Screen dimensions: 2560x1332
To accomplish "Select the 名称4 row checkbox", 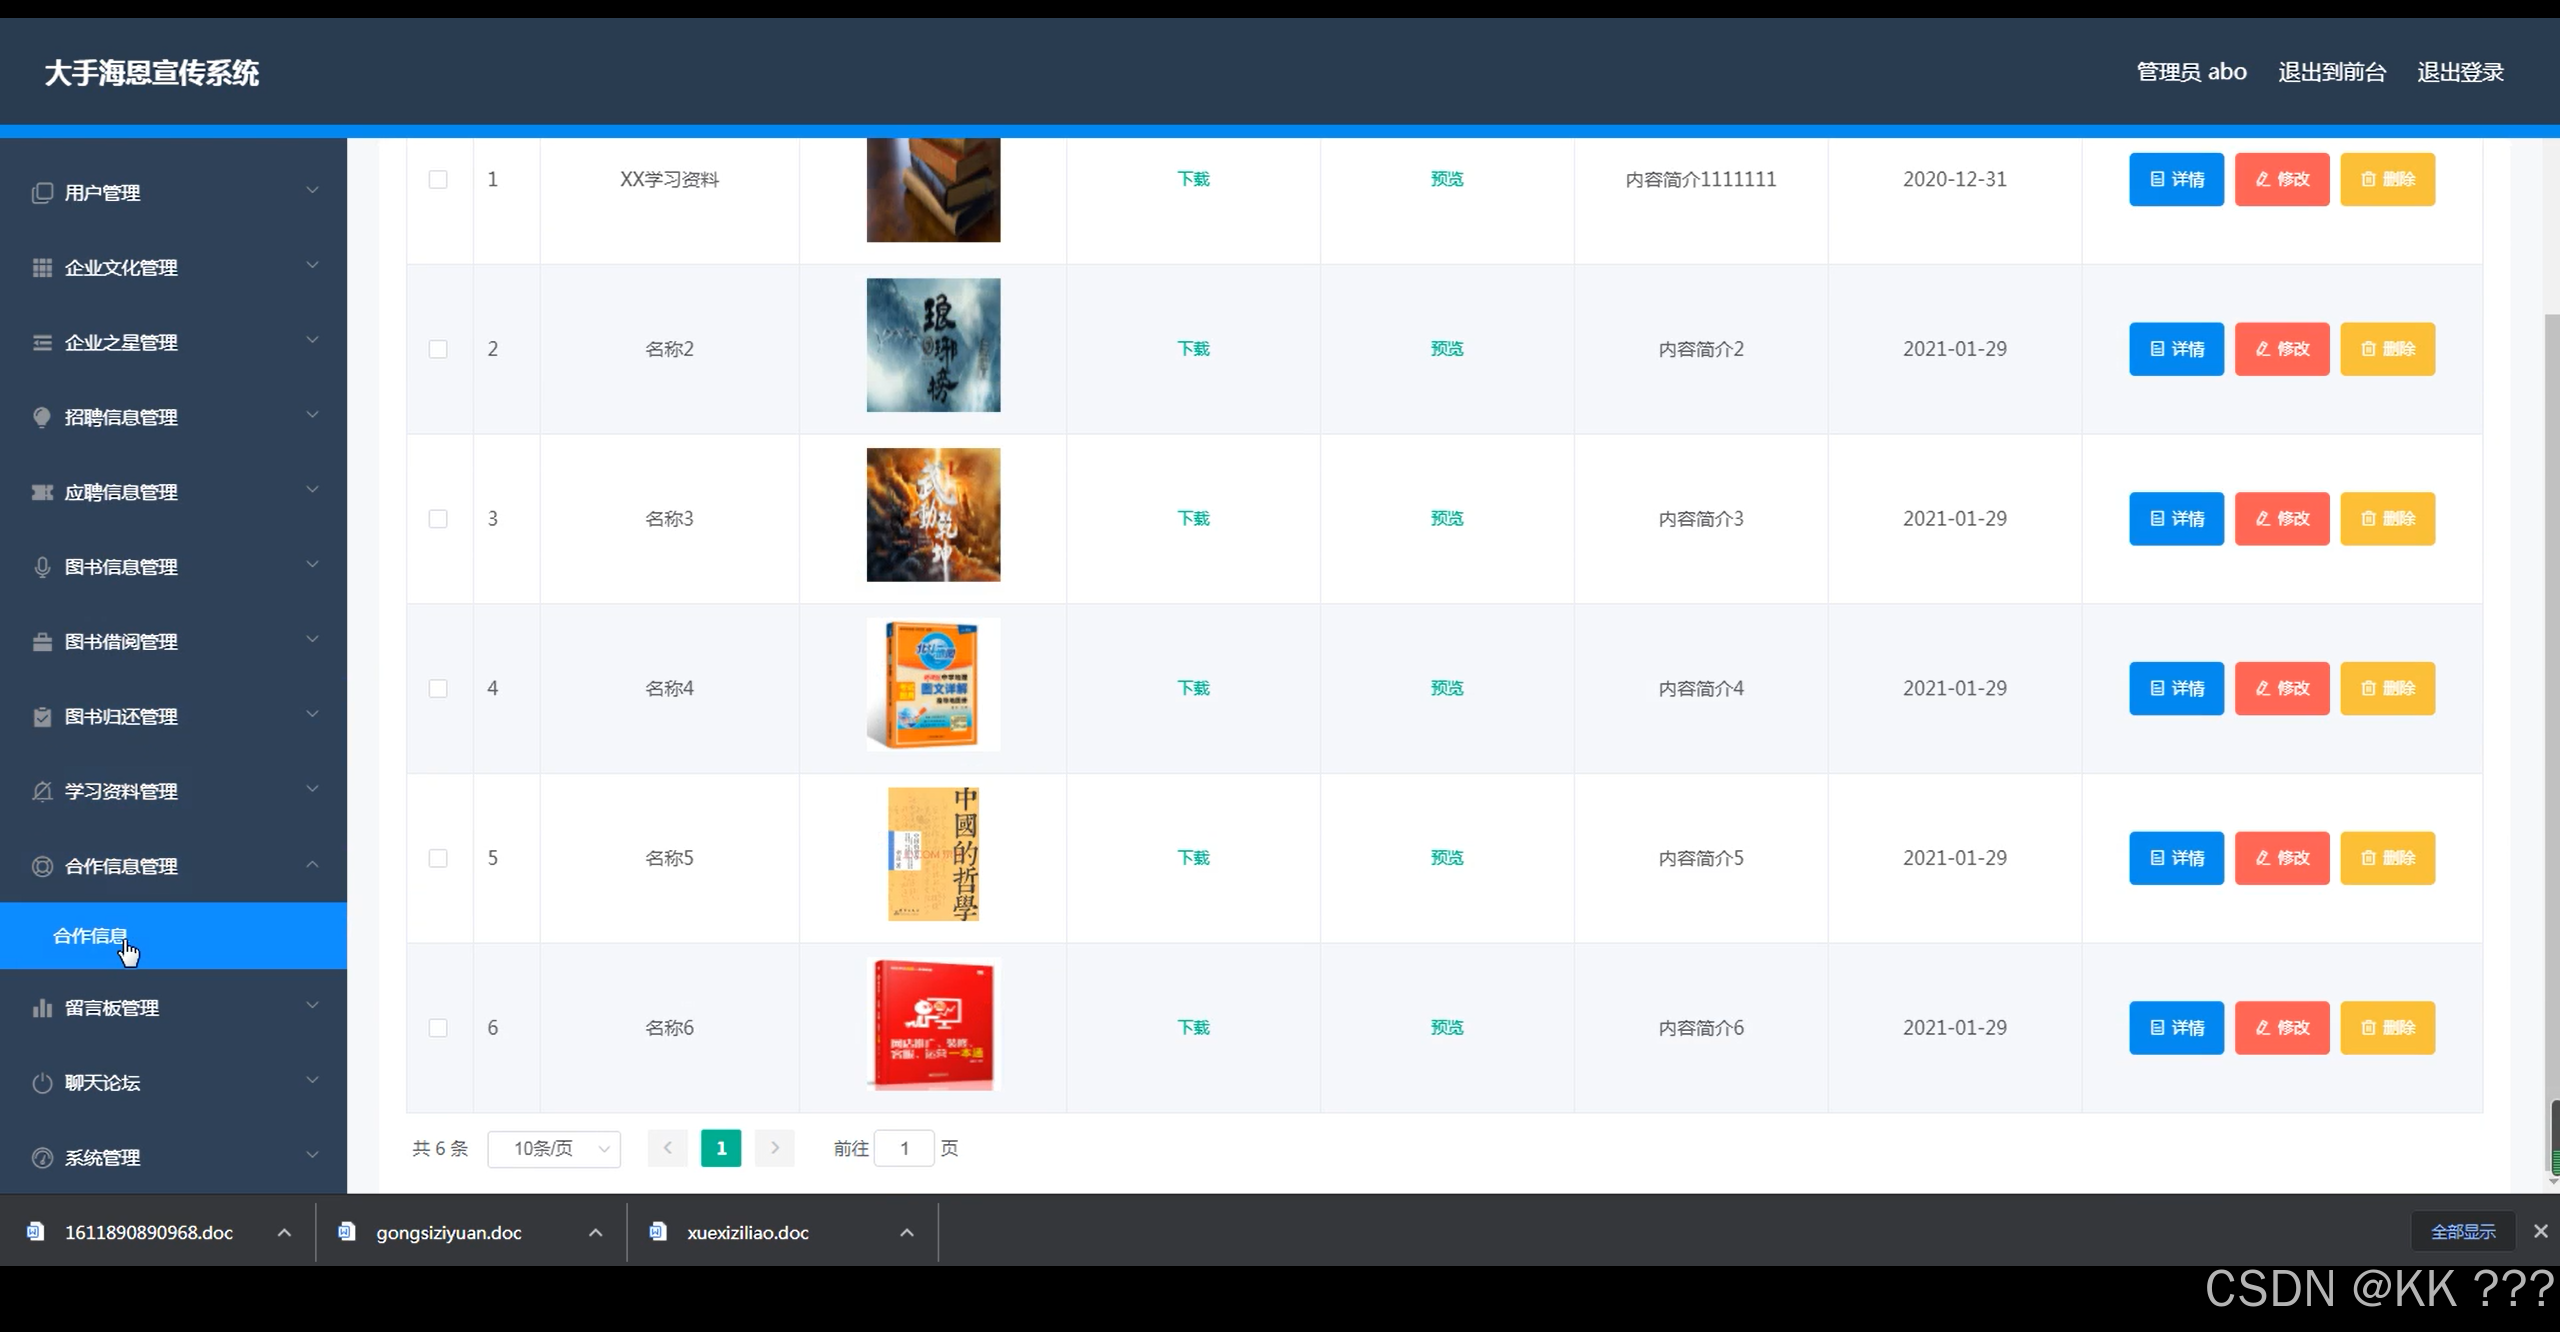I will click(x=438, y=688).
